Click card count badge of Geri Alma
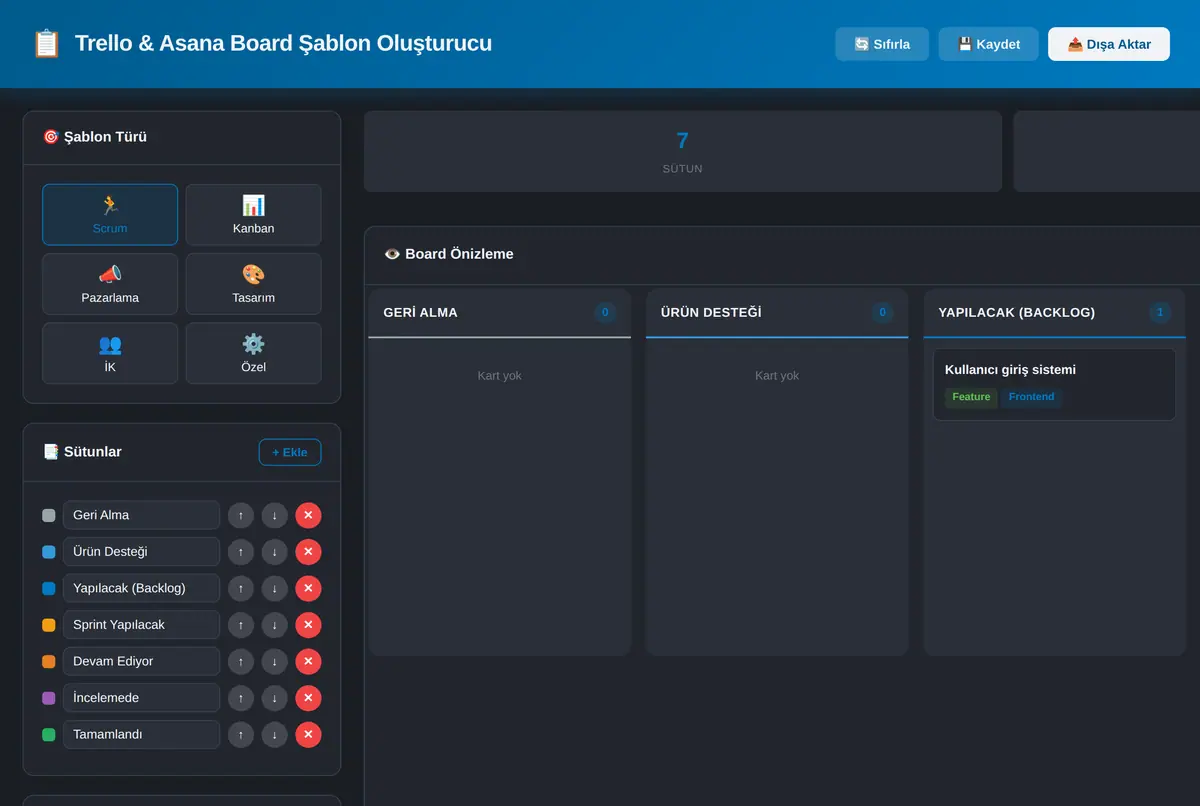Image resolution: width=1200 pixels, height=806 pixels. (605, 313)
